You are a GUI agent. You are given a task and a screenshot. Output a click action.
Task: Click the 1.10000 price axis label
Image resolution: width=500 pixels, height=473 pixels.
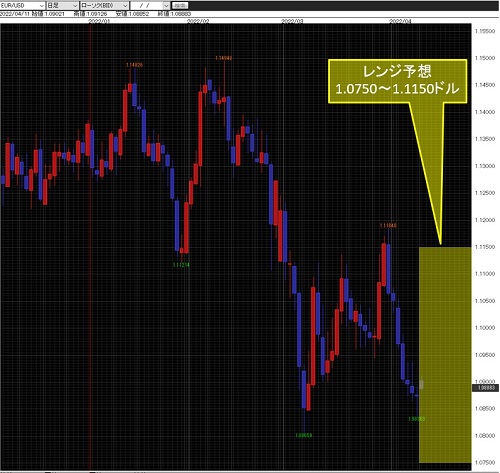point(485,328)
